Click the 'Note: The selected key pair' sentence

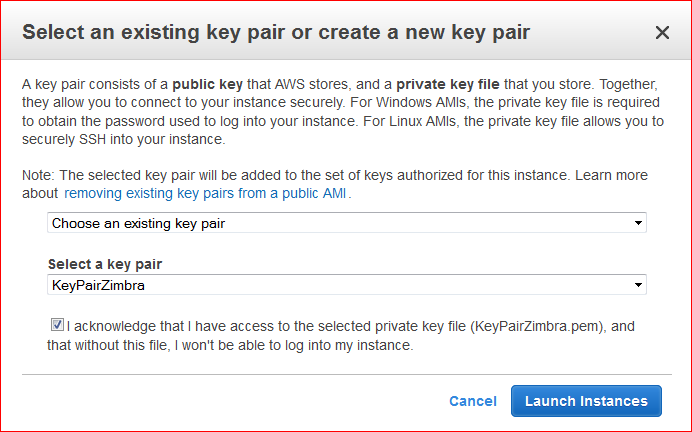tap(297, 175)
